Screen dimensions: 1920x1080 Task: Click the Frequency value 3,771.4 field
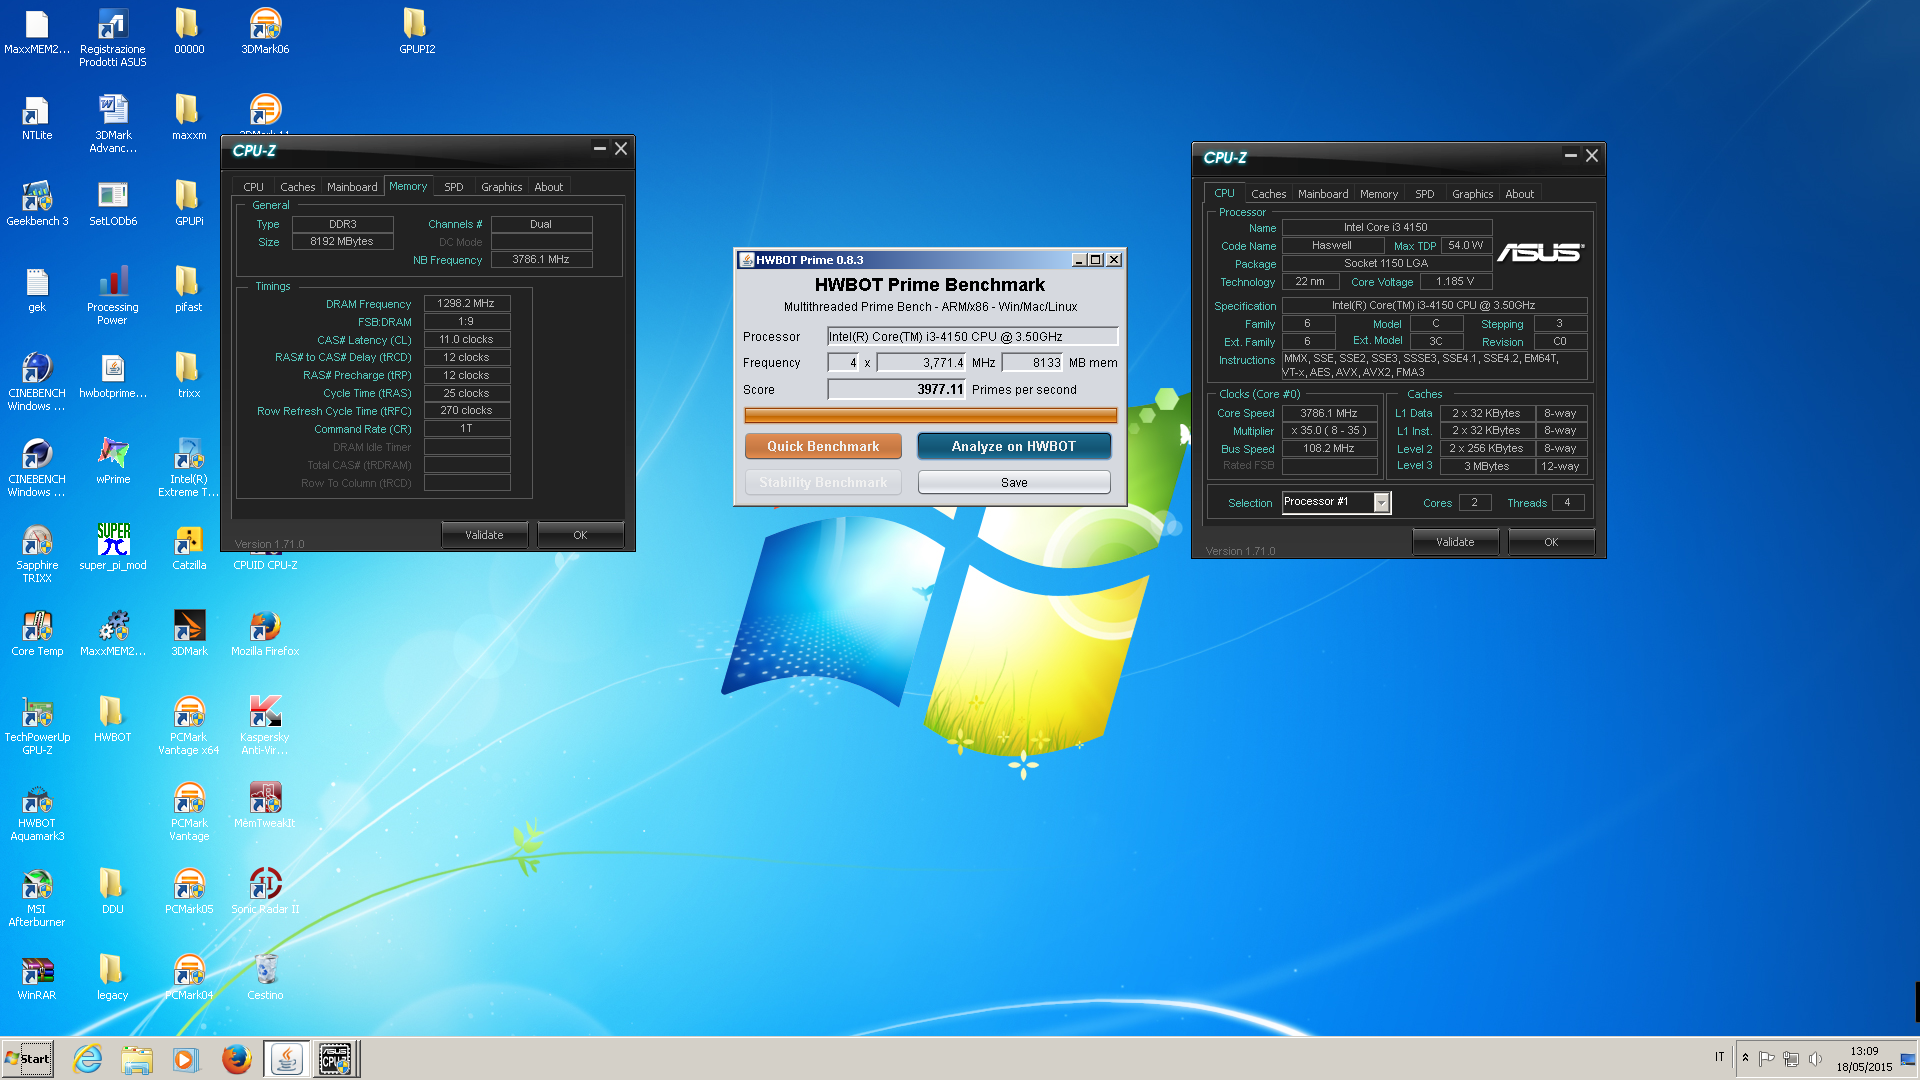[921, 362]
